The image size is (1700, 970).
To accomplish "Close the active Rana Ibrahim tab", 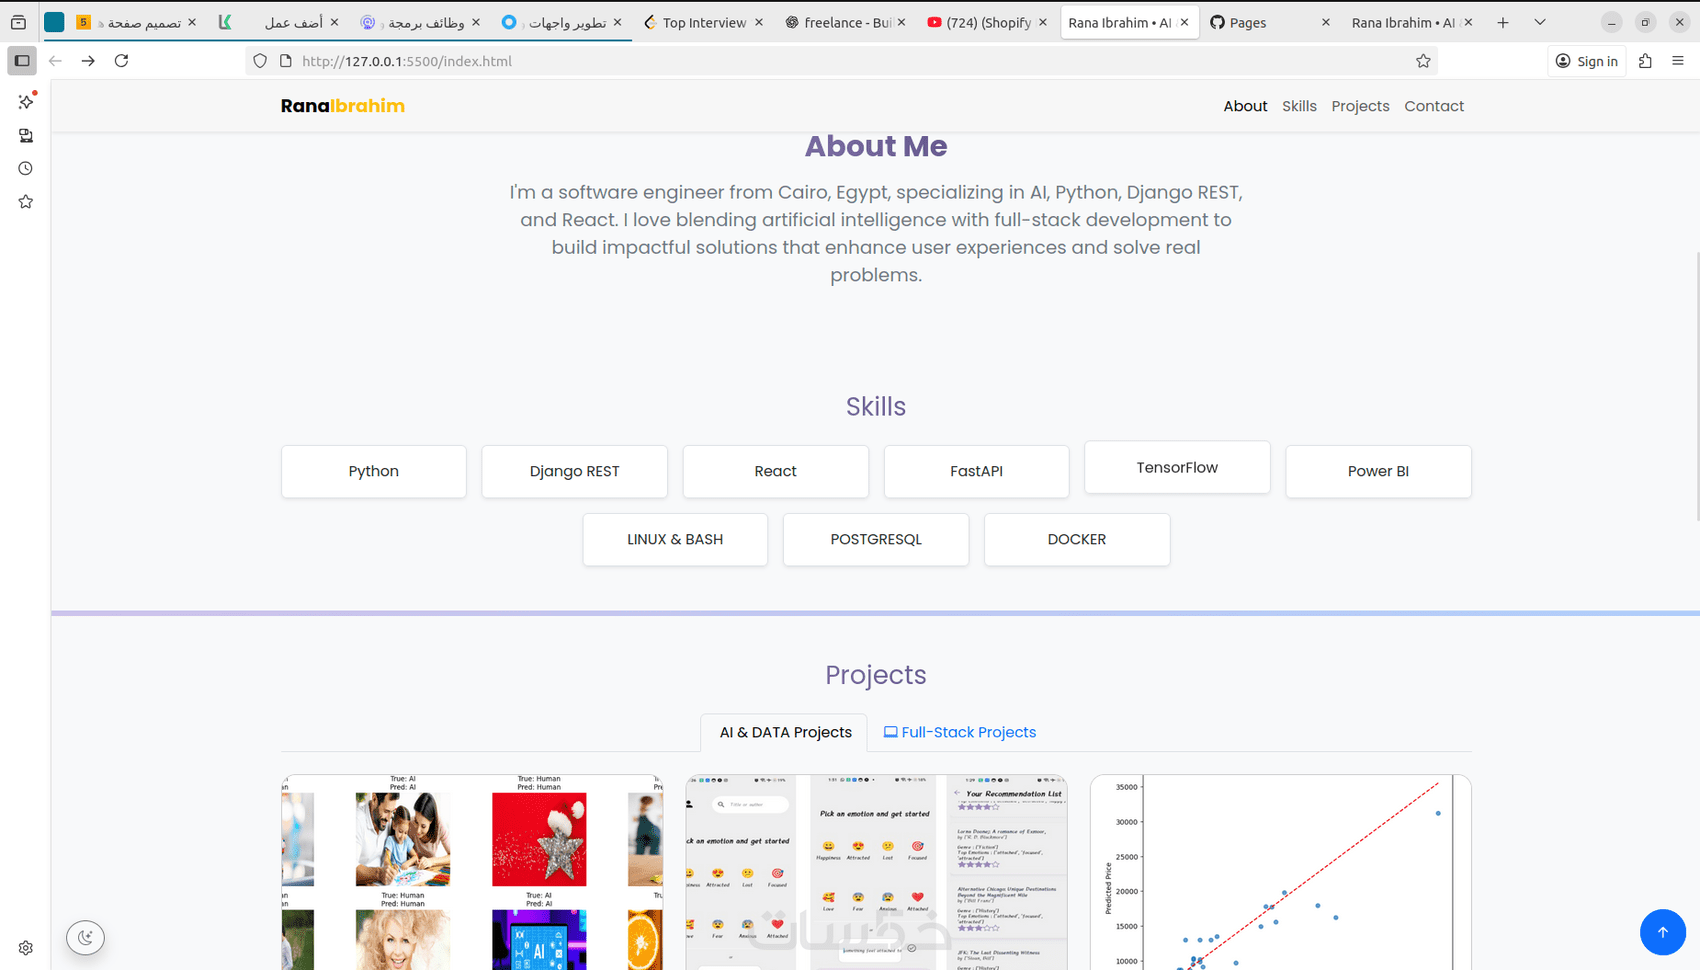I will 1184,22.
